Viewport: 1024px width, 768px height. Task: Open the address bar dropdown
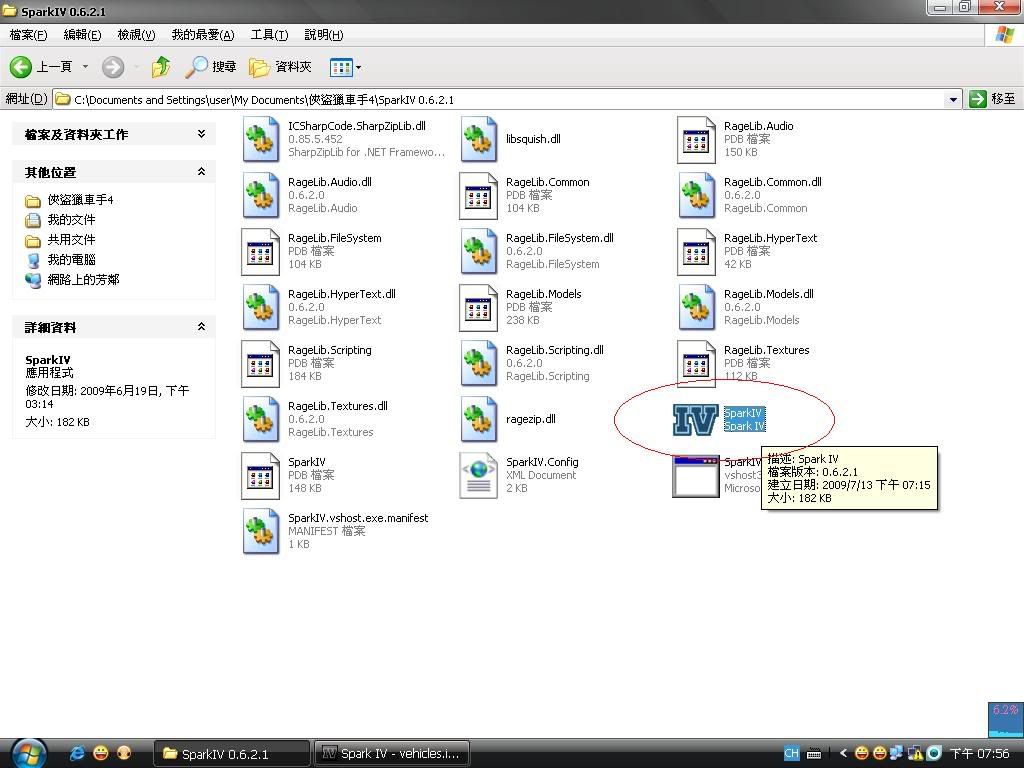[x=953, y=99]
